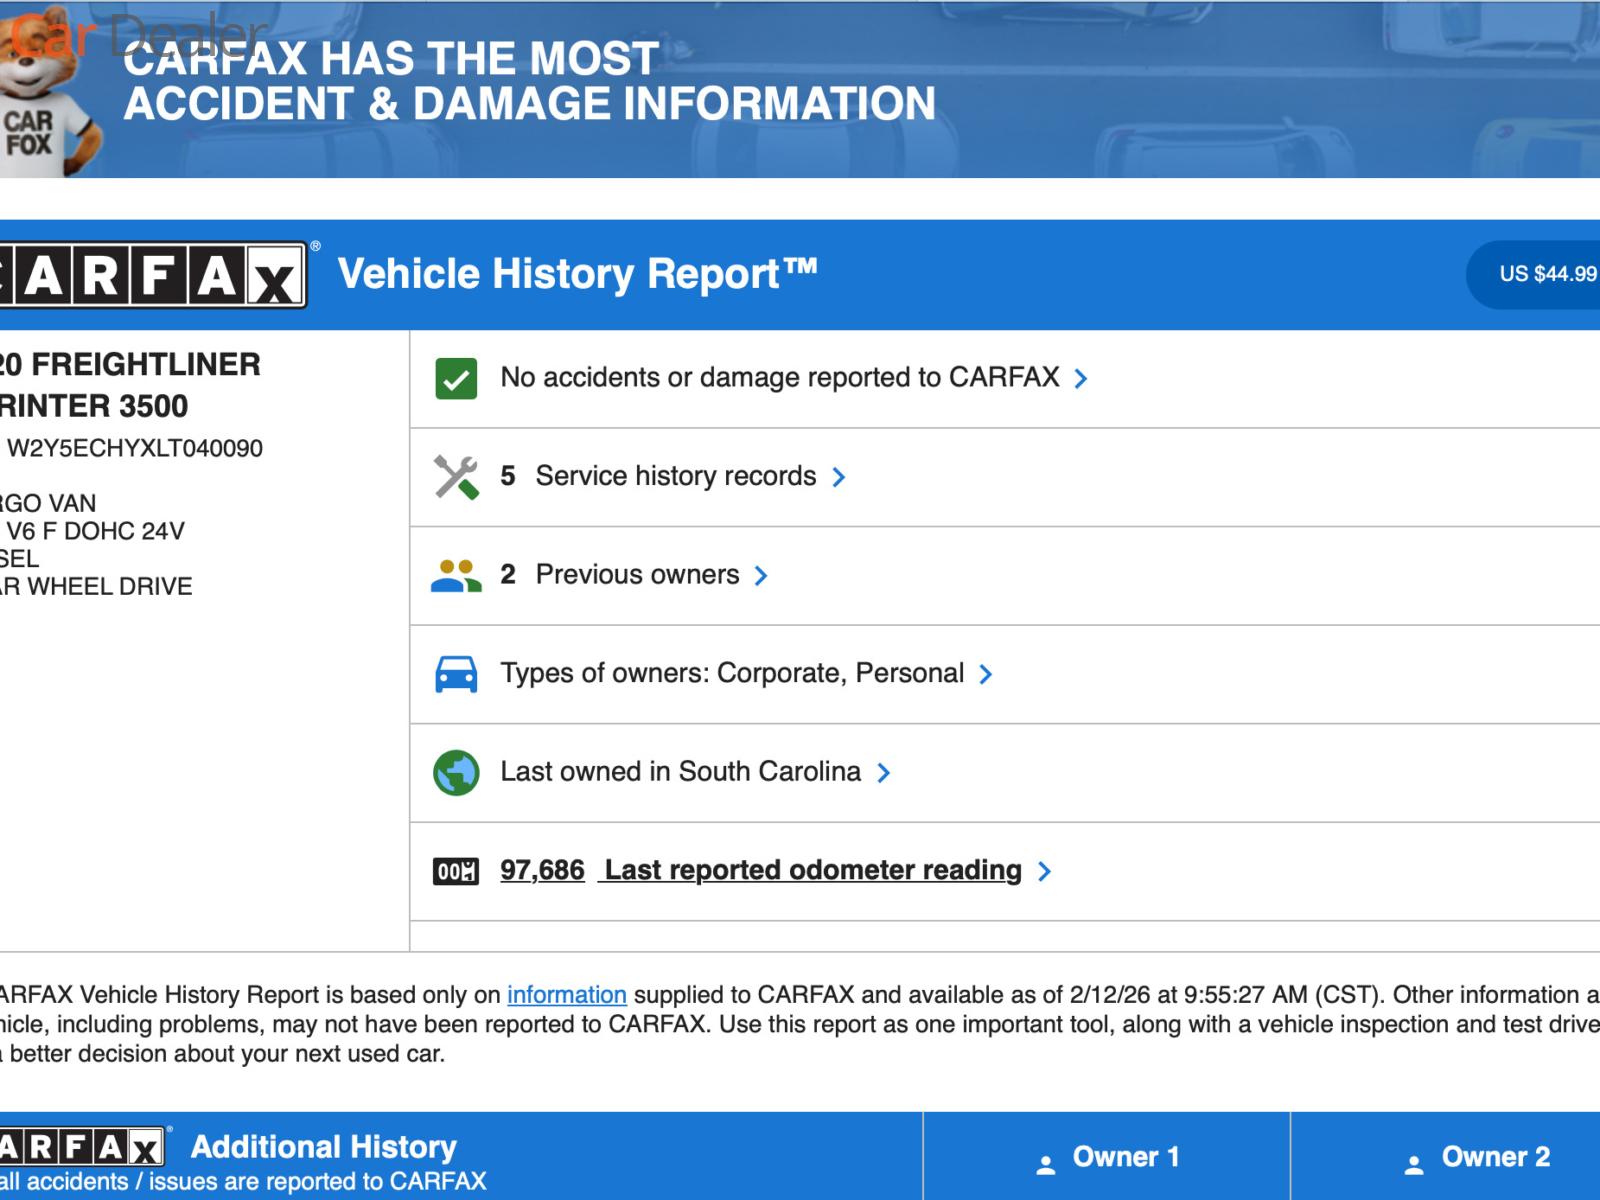The image size is (1600, 1200).
Task: Click the Service history records text
Action: [x=675, y=476]
